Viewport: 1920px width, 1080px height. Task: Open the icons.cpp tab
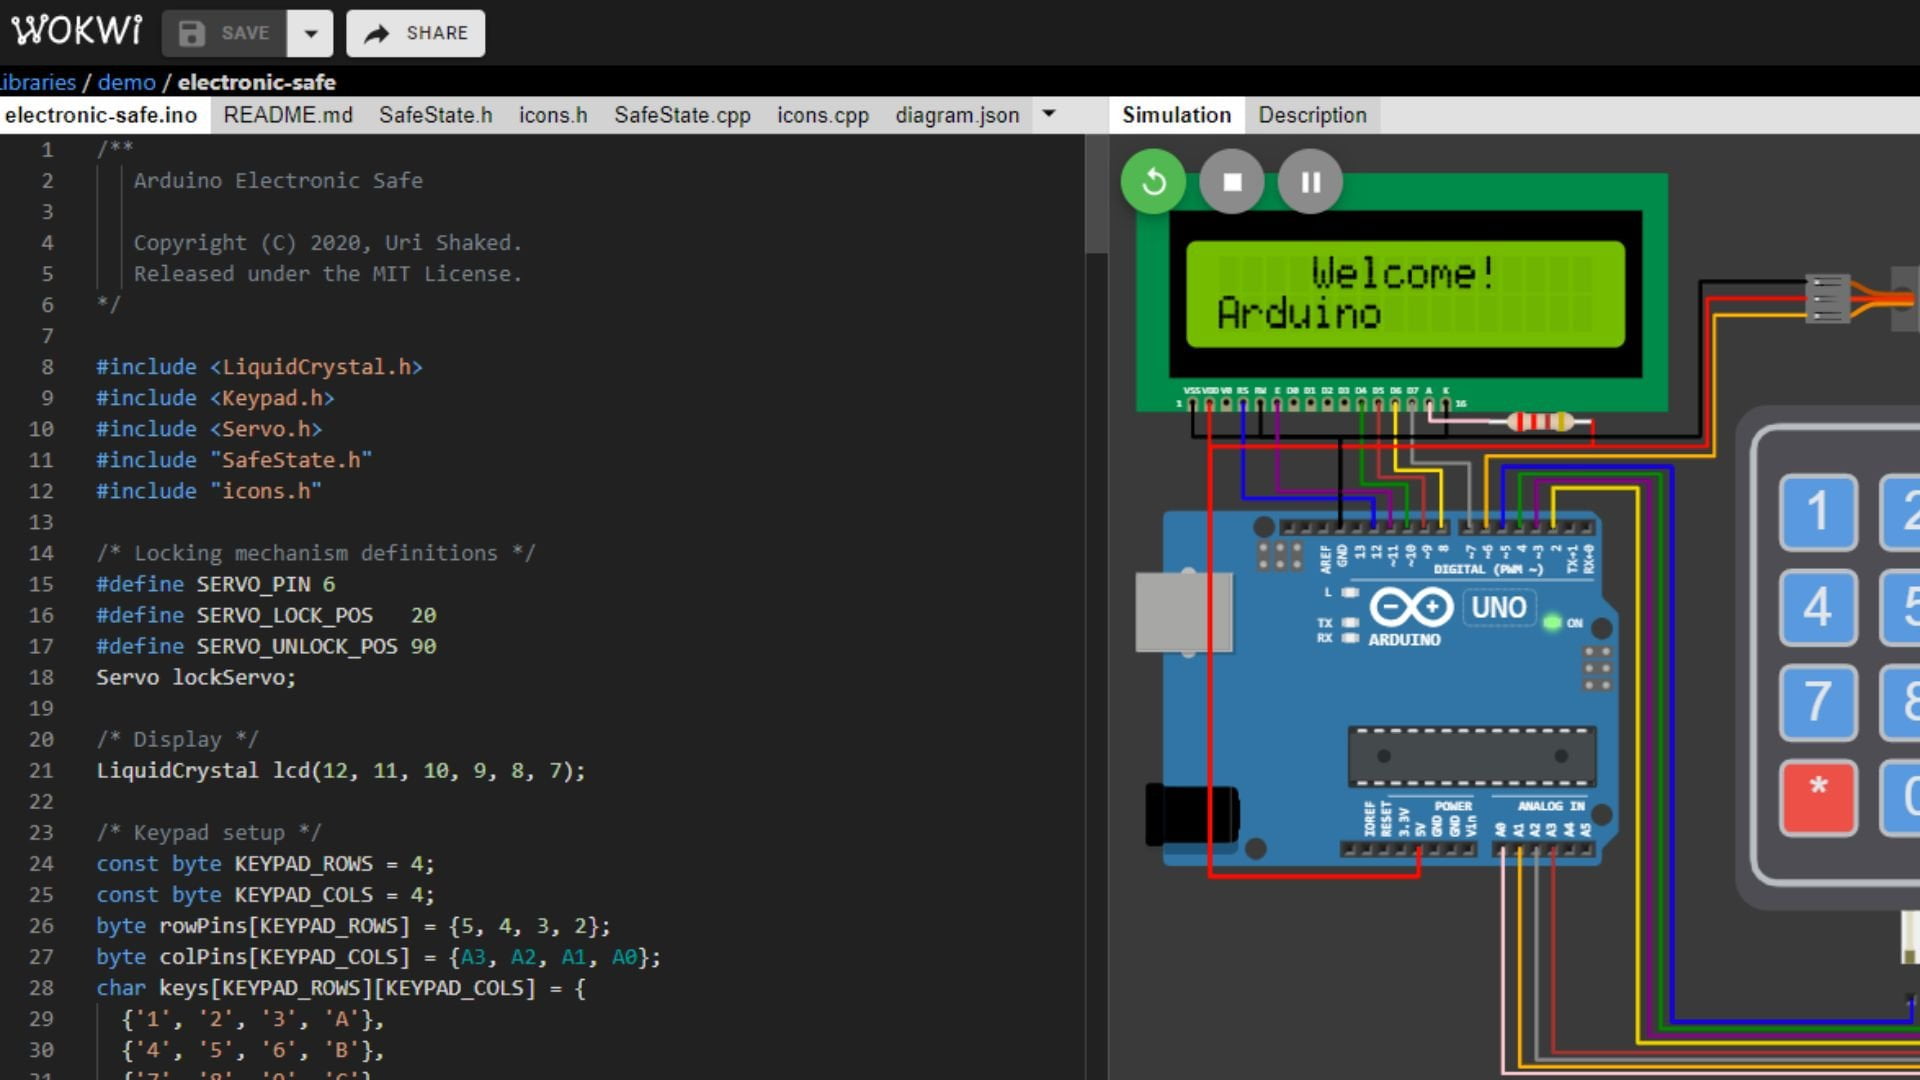point(823,115)
